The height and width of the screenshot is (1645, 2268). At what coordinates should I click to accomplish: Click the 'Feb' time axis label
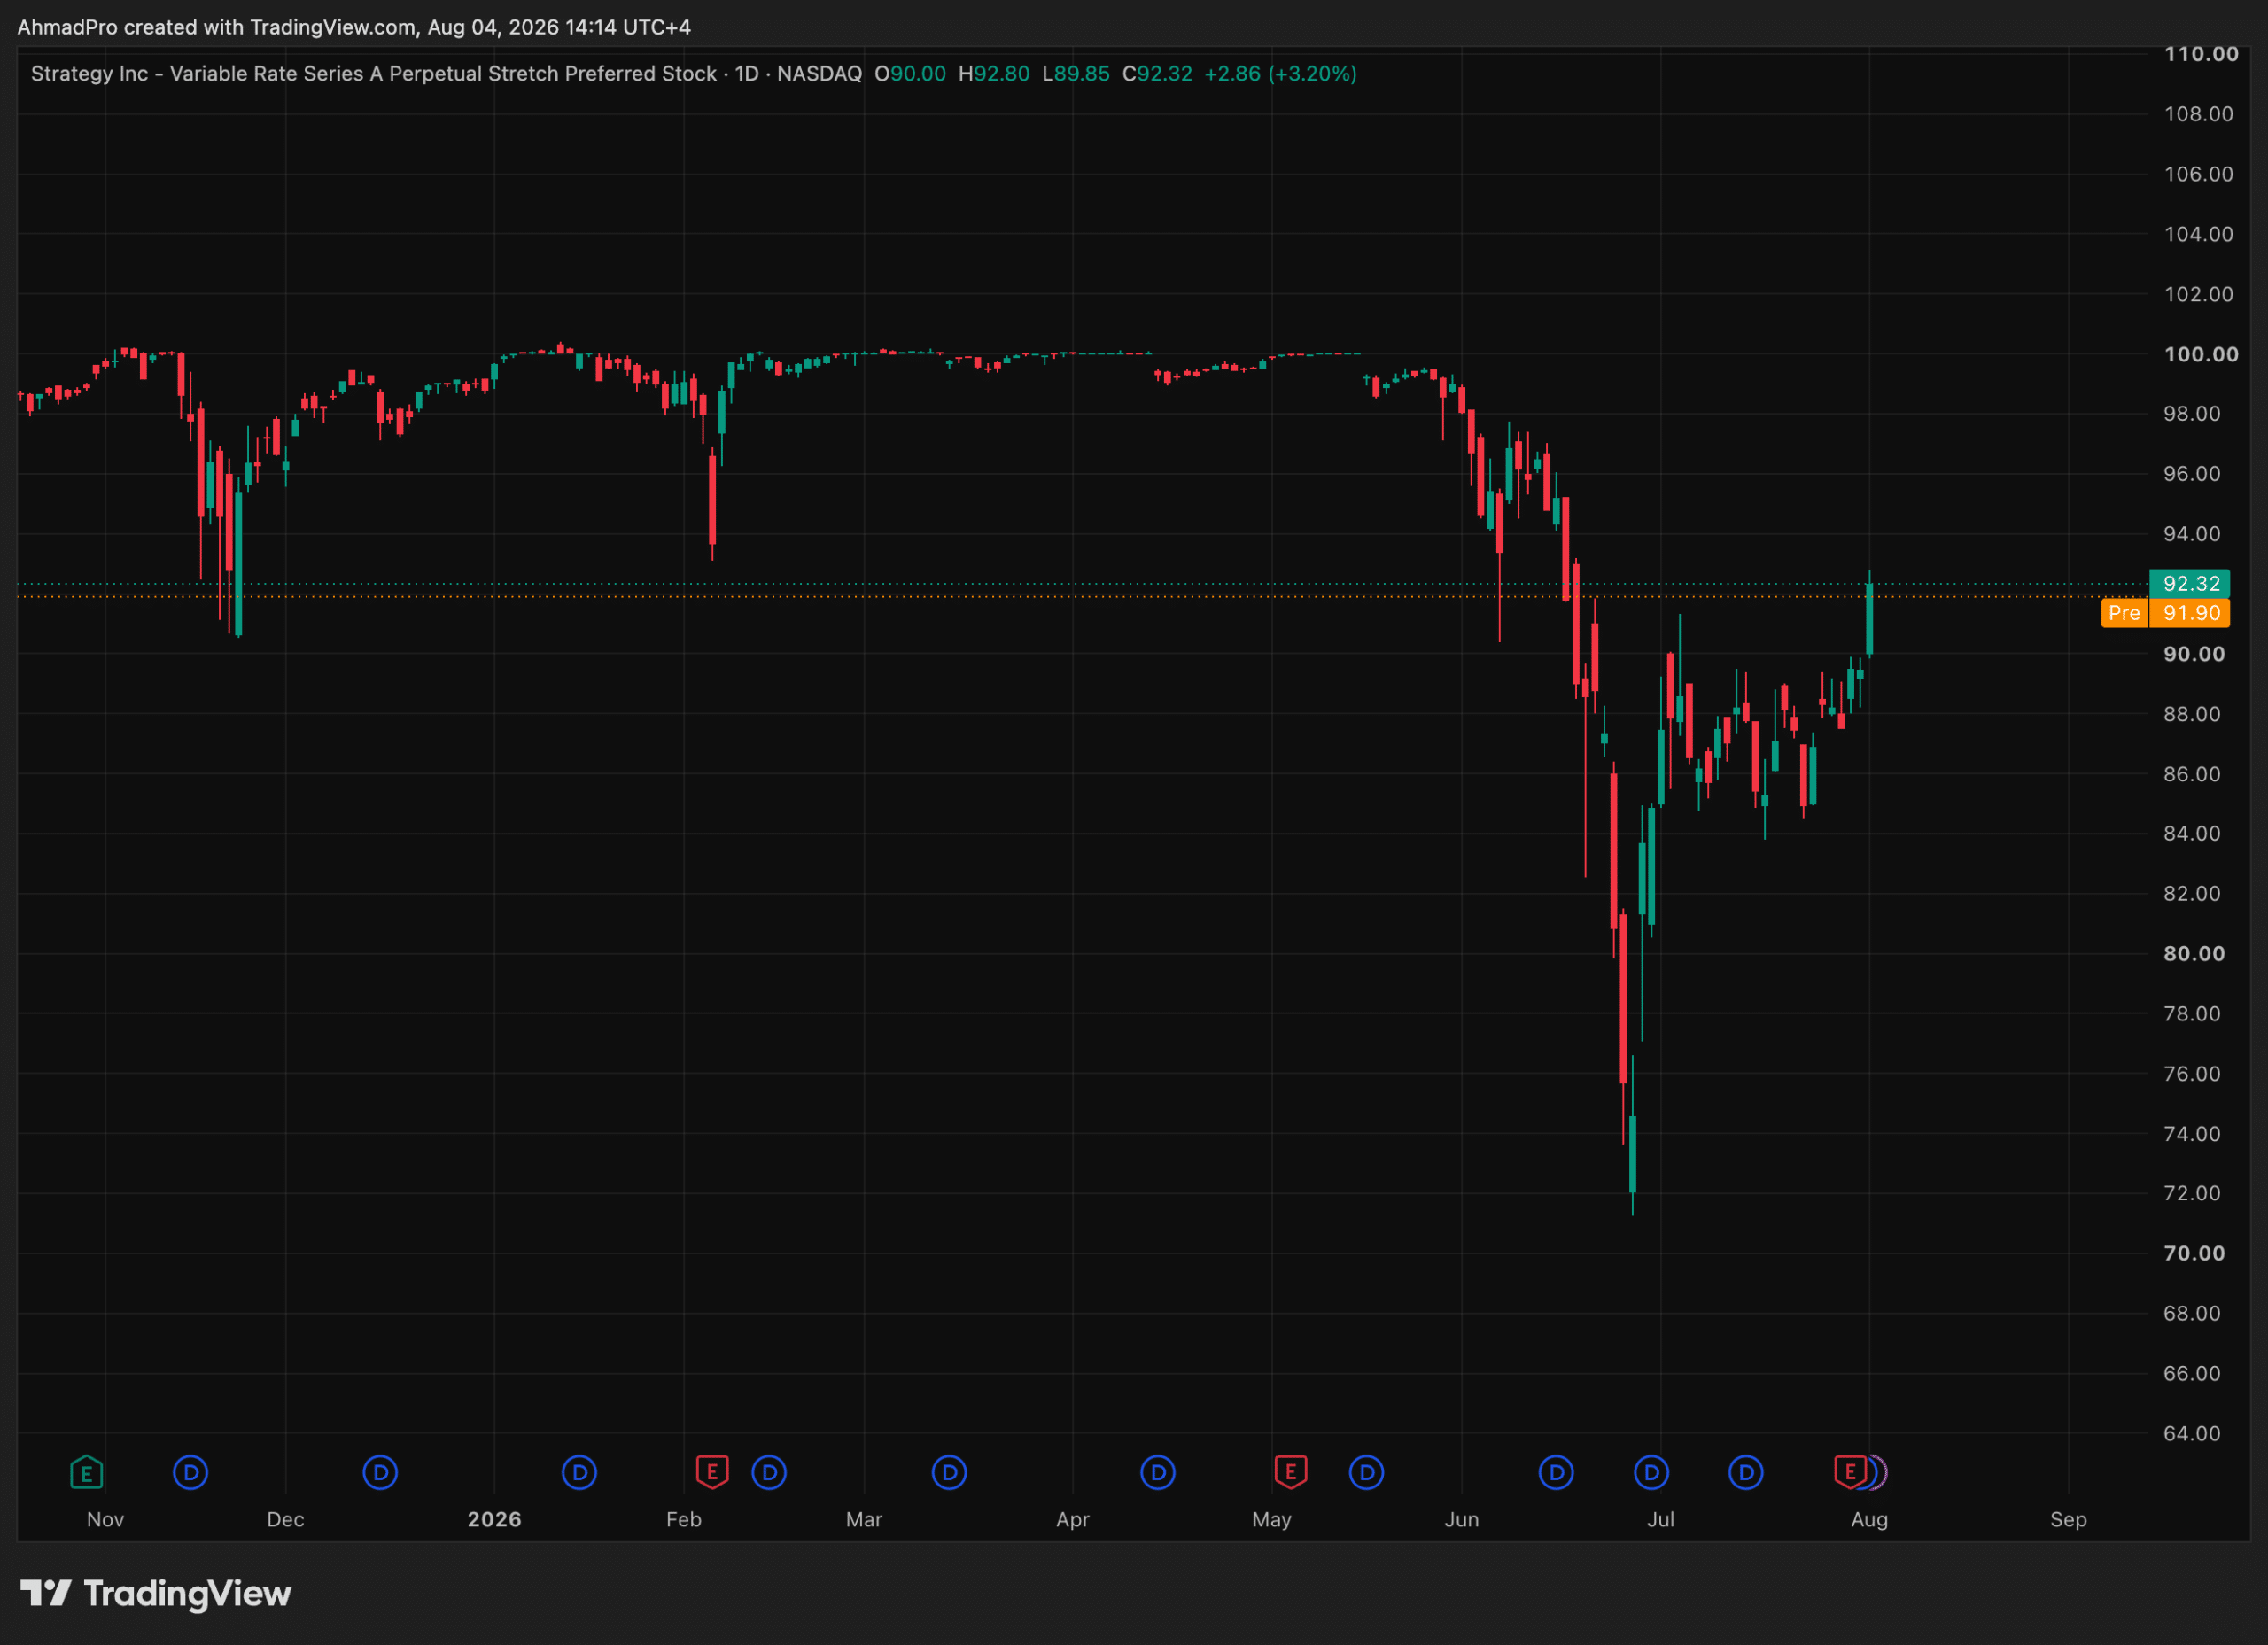(684, 1520)
